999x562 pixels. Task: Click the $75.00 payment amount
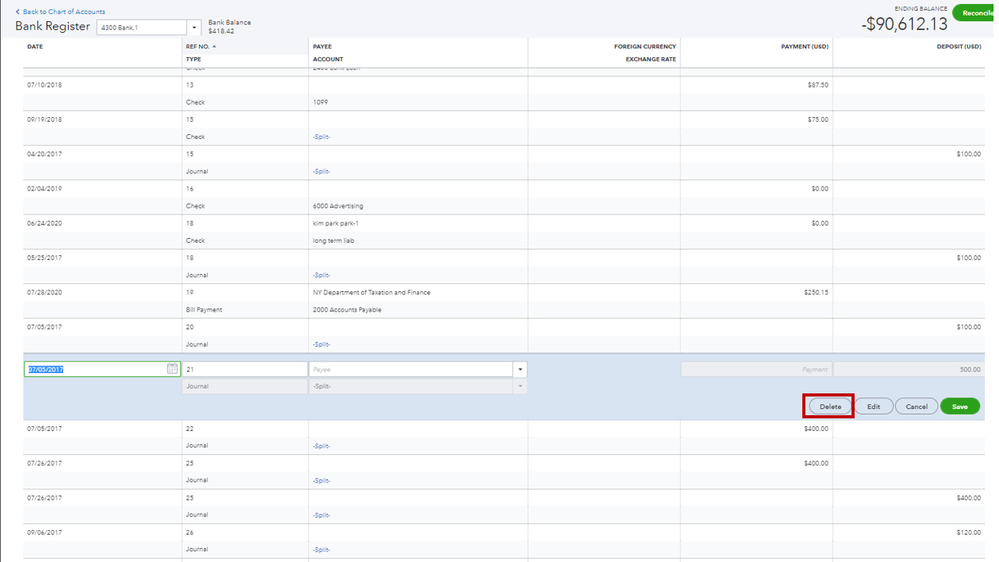(x=818, y=120)
